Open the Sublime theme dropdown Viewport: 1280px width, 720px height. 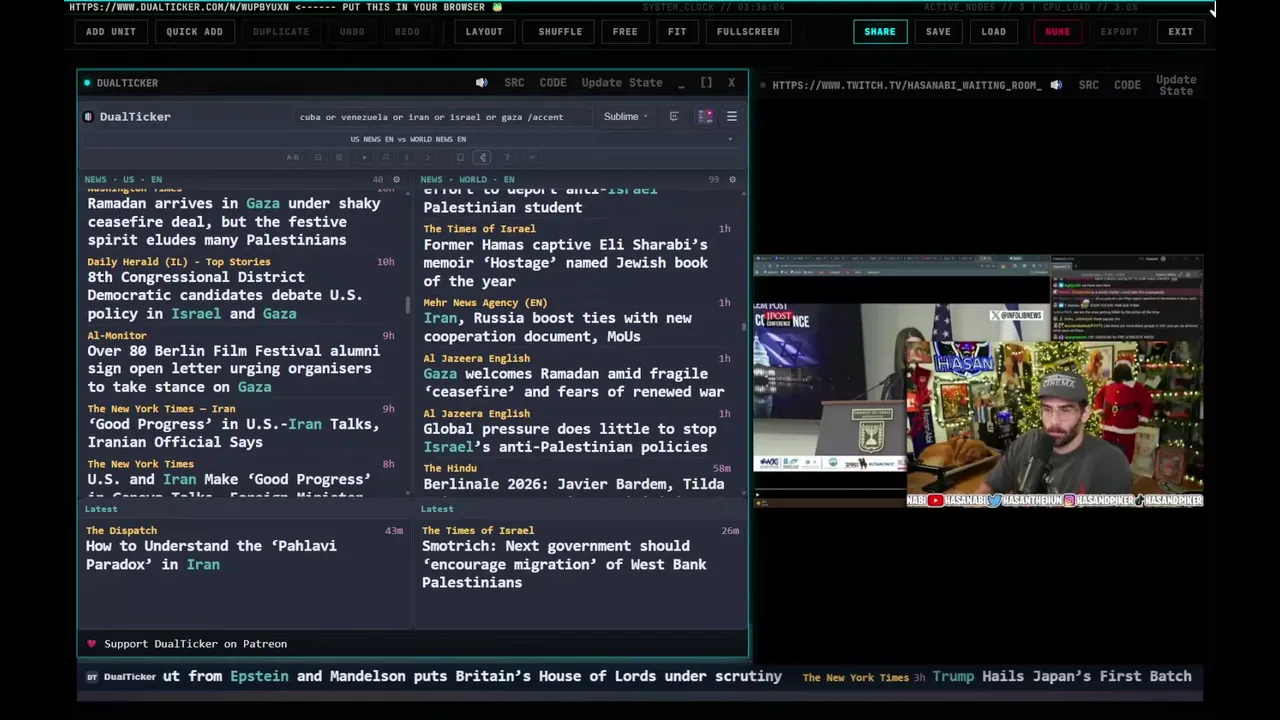625,117
